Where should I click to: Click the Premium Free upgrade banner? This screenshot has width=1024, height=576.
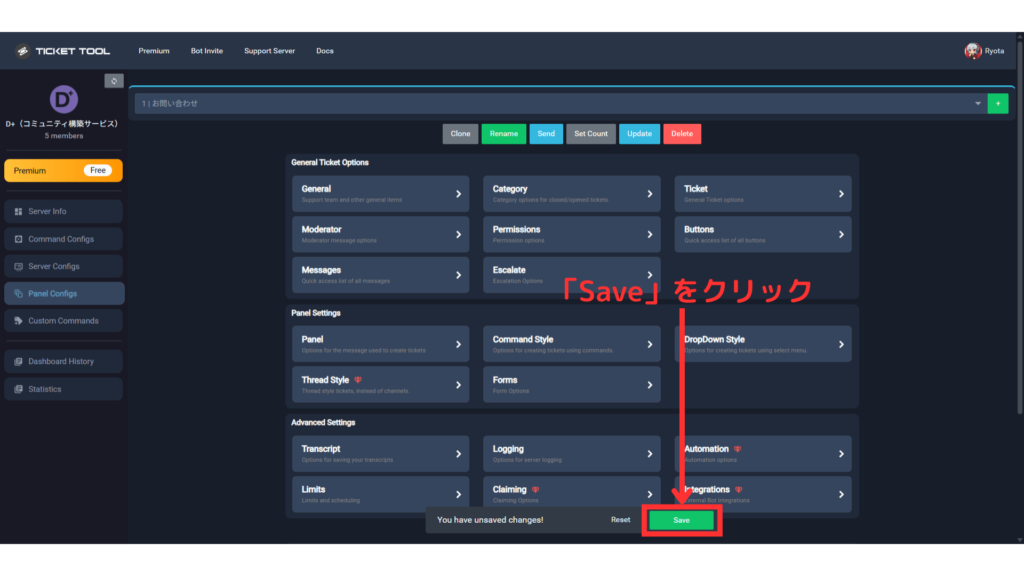click(x=63, y=170)
